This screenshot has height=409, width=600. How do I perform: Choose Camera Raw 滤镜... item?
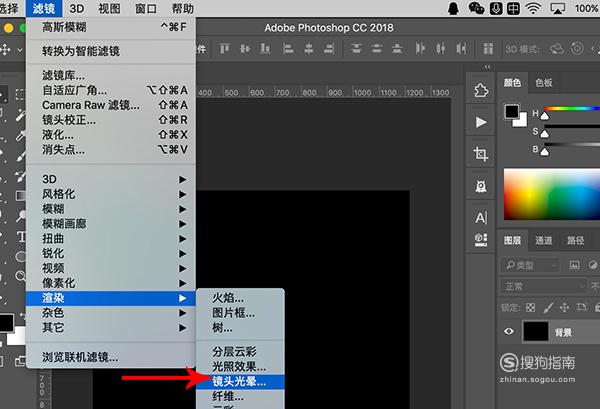coord(111,105)
